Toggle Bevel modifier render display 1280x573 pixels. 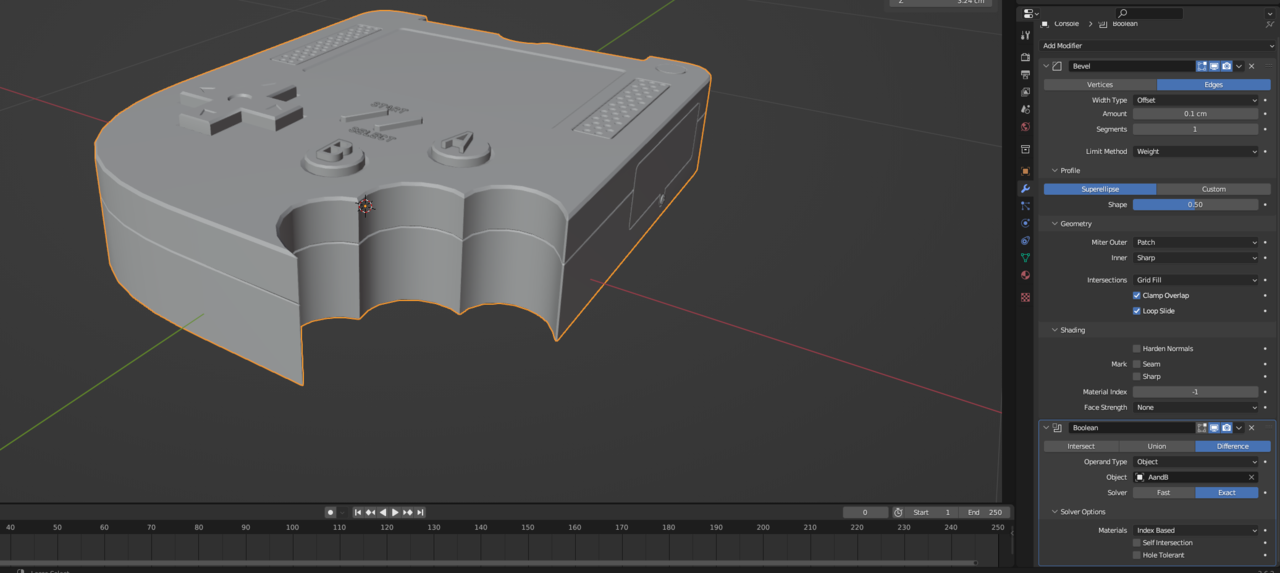(1226, 66)
